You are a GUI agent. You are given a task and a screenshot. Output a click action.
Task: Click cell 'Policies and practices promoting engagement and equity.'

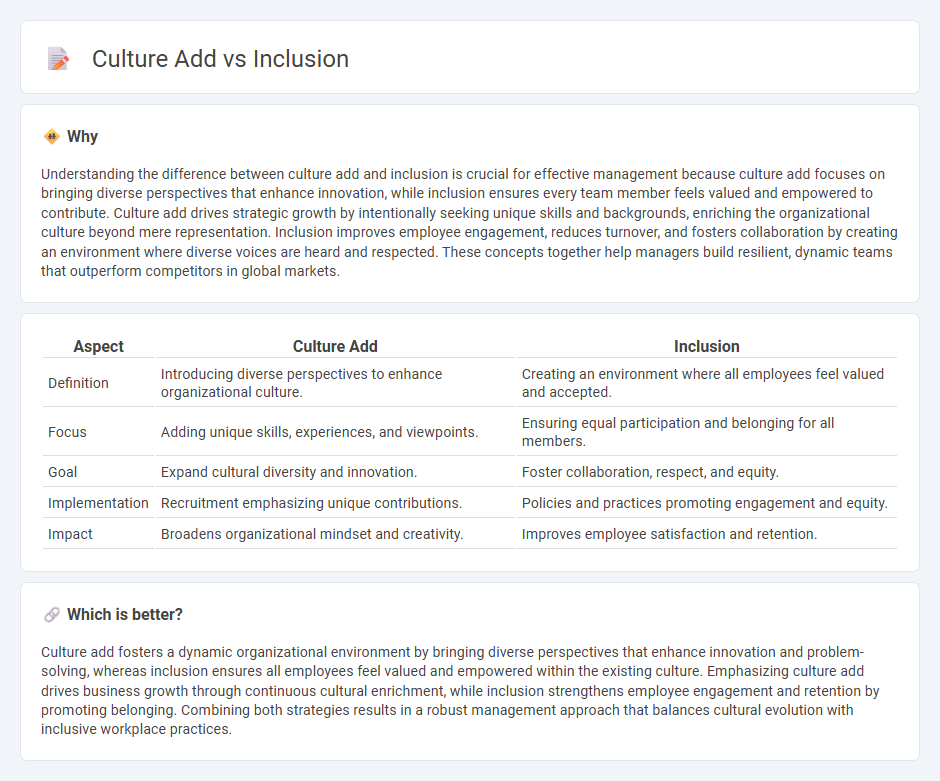(x=707, y=503)
